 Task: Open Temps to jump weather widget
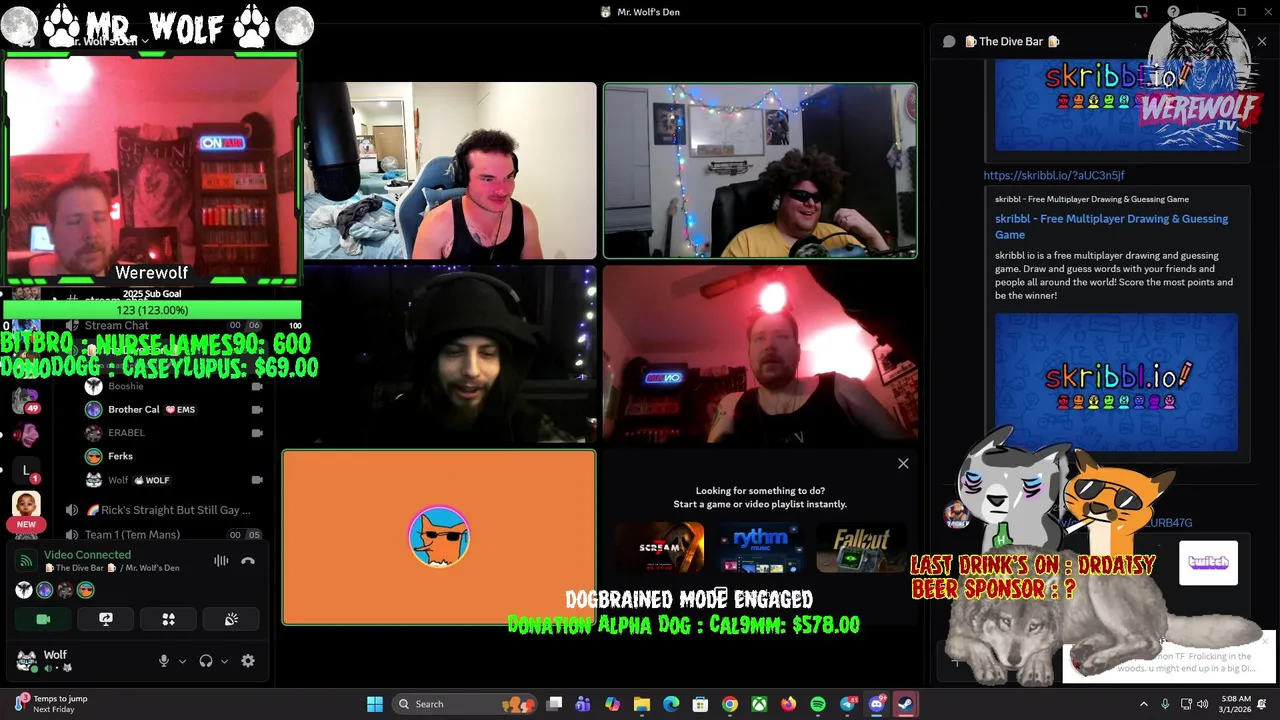(50, 704)
